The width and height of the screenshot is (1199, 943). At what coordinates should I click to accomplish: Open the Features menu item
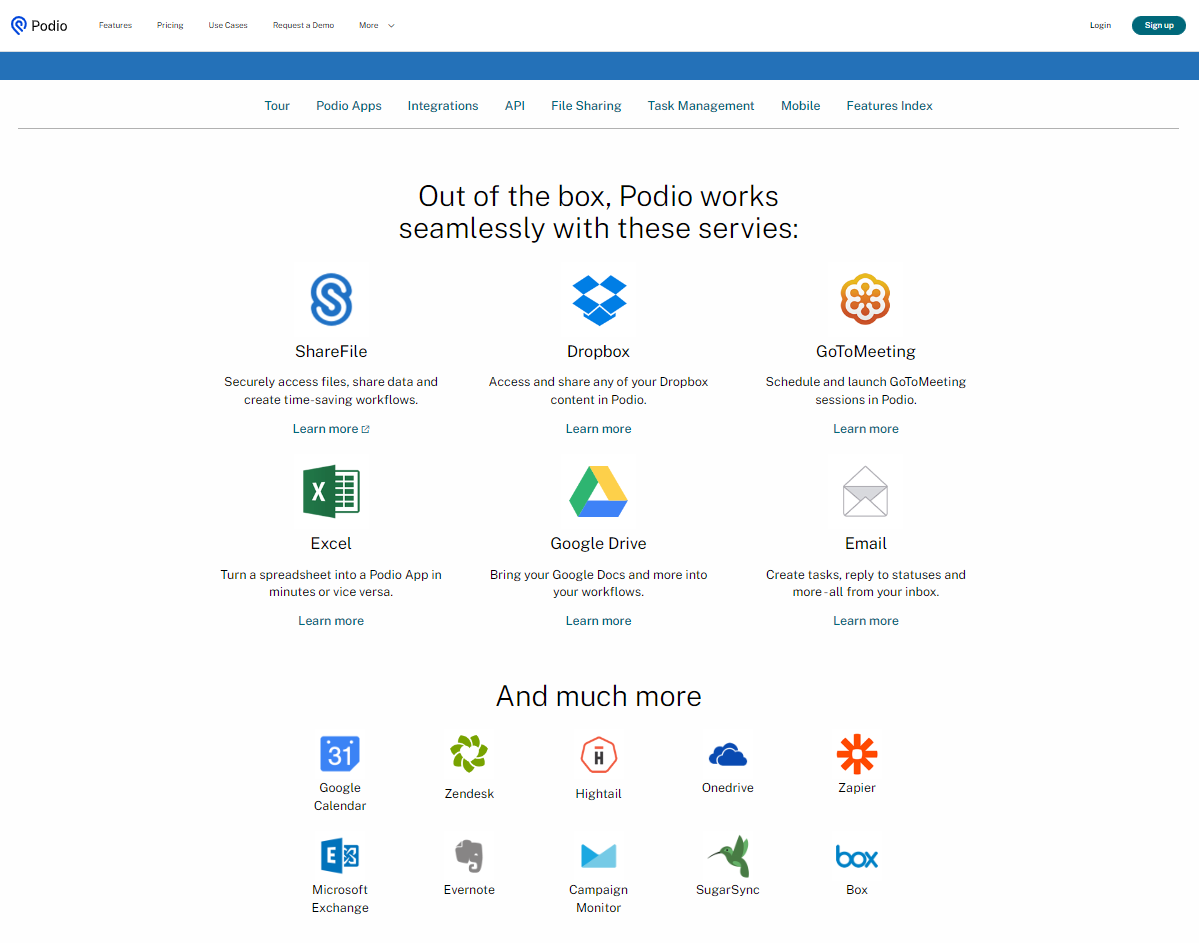click(x=115, y=25)
